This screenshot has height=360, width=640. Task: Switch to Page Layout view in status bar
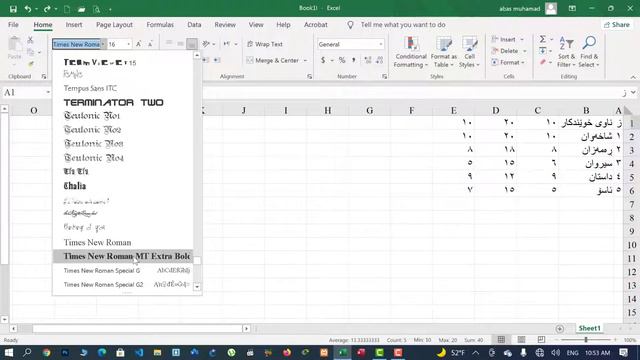(x=521, y=340)
